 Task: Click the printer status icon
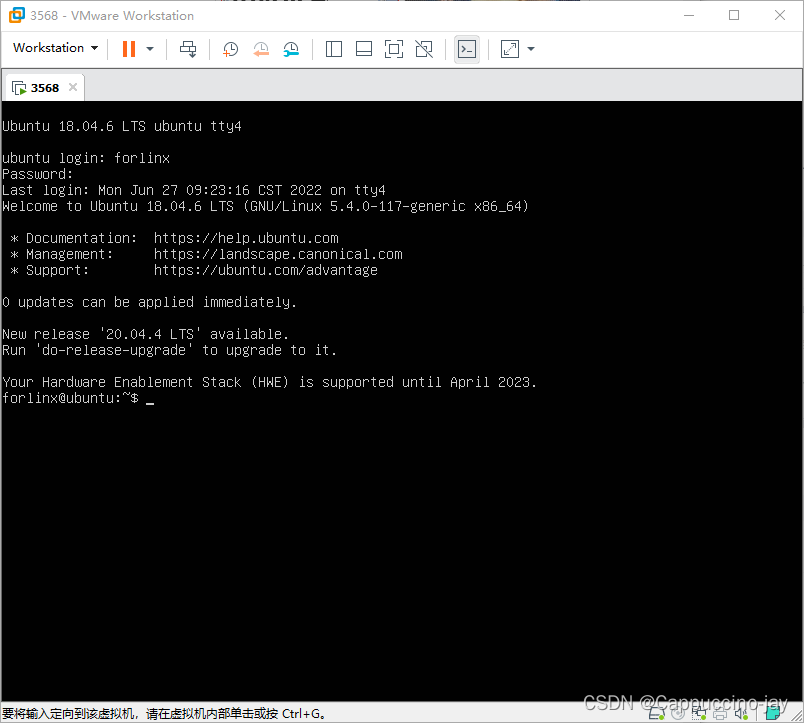[x=720, y=714]
